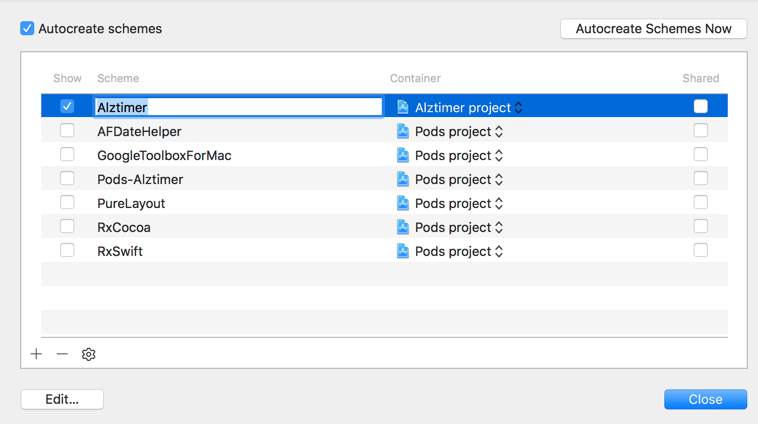758x424 pixels.
Task: Click the minus icon to remove scheme
Action: point(62,354)
